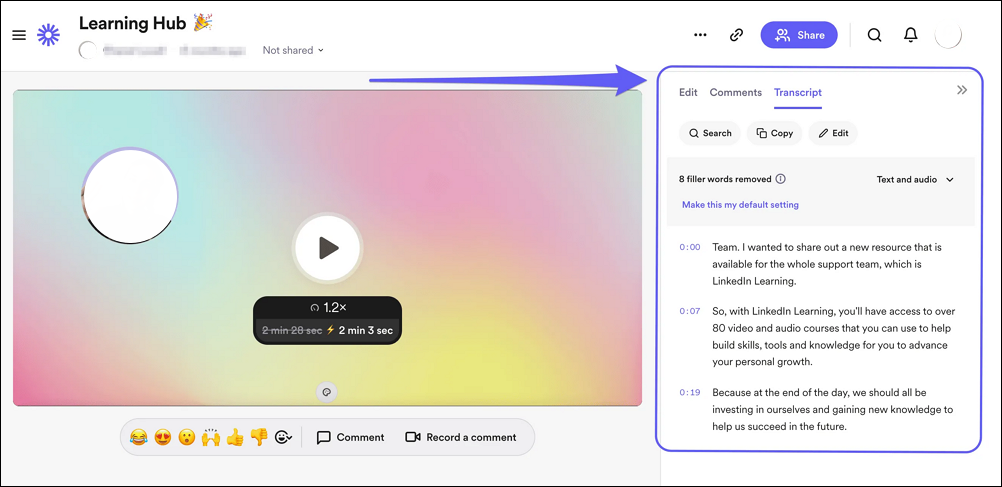Open Text and audio dropdown

click(x=915, y=180)
